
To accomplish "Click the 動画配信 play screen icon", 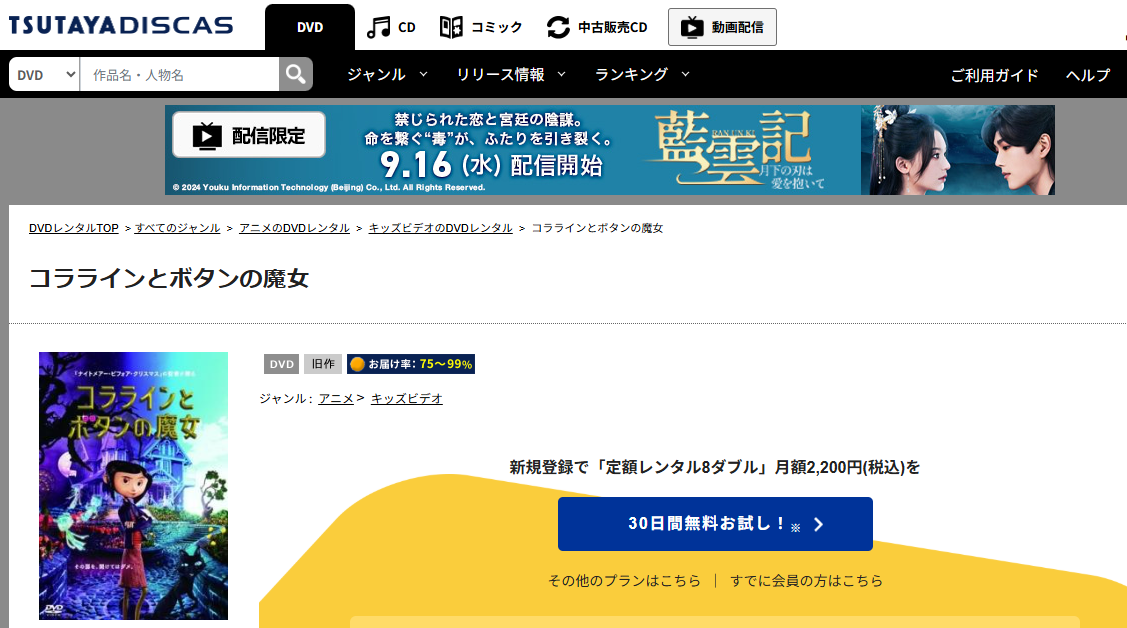I will click(692, 27).
